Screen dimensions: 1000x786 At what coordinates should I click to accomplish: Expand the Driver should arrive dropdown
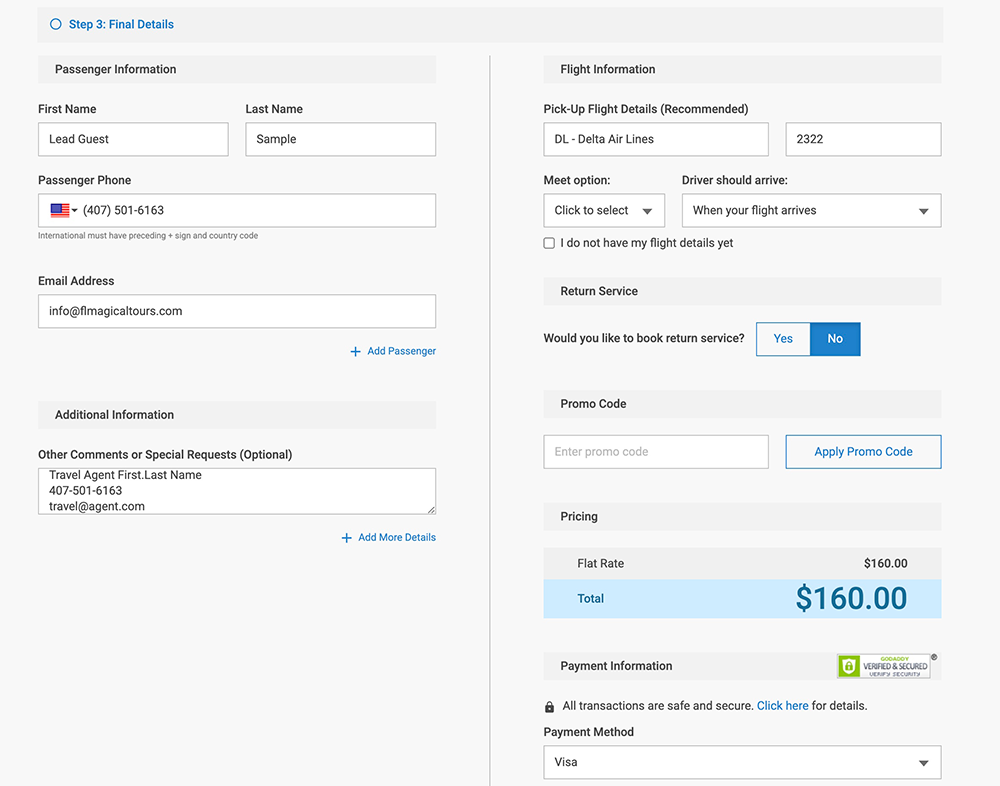[x=811, y=211]
